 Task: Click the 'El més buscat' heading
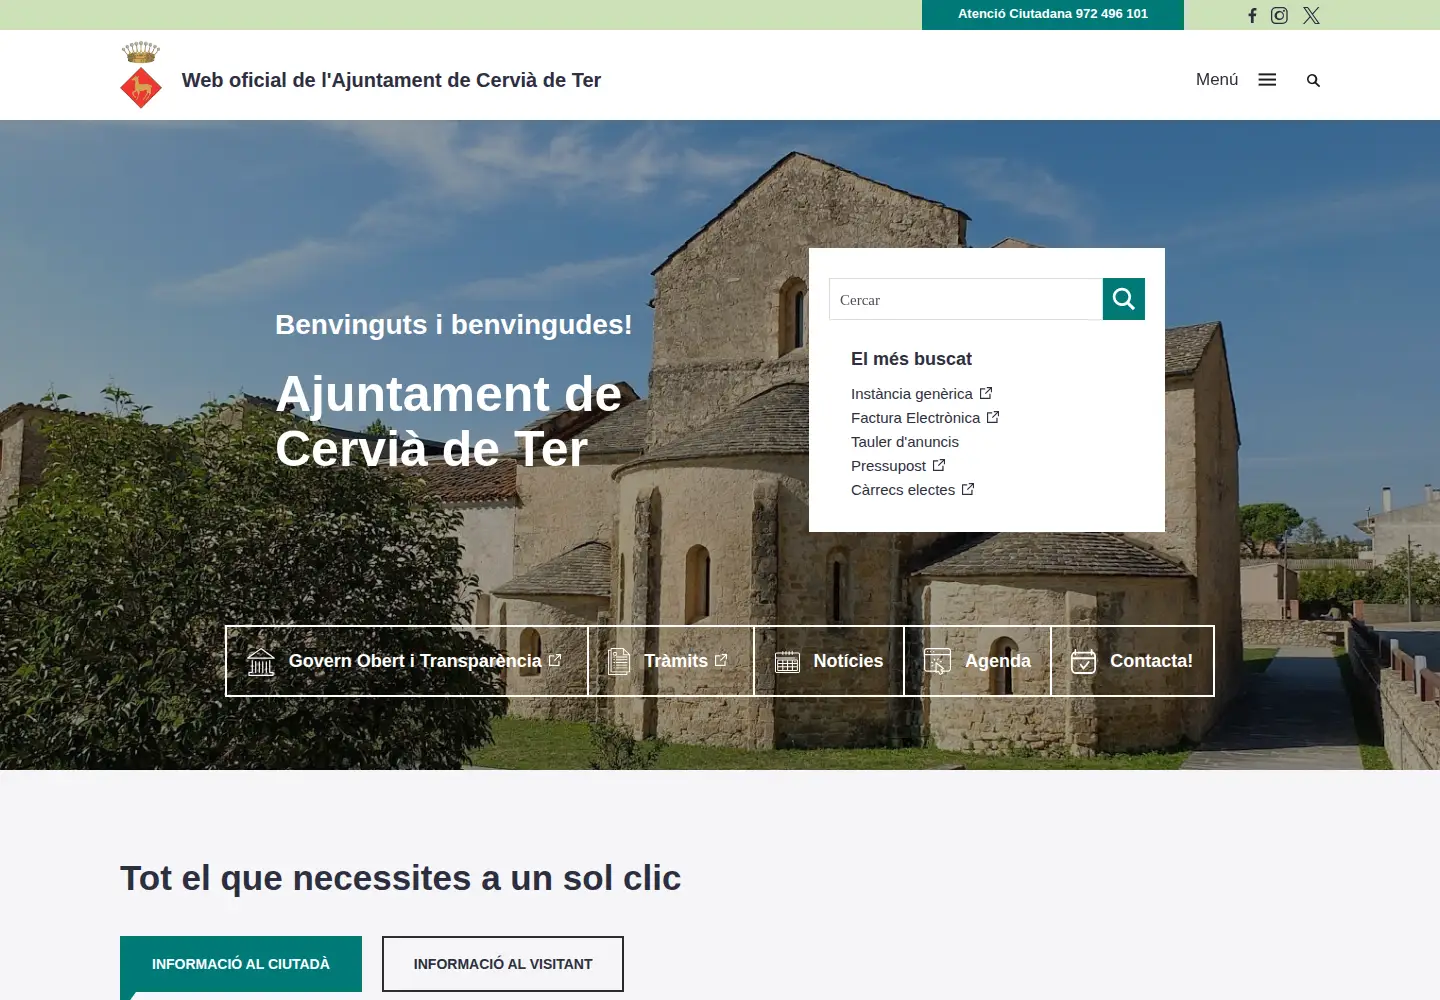(911, 359)
